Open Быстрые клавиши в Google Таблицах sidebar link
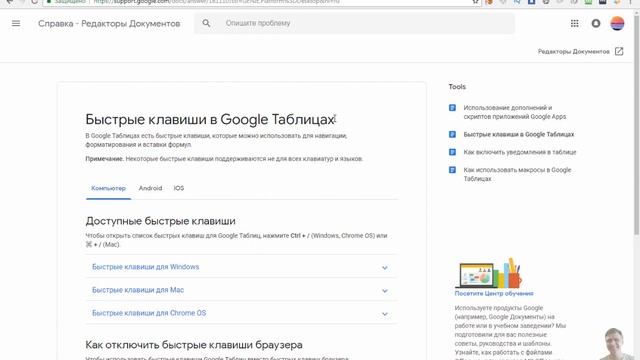This screenshot has width=640, height=360. (519, 134)
